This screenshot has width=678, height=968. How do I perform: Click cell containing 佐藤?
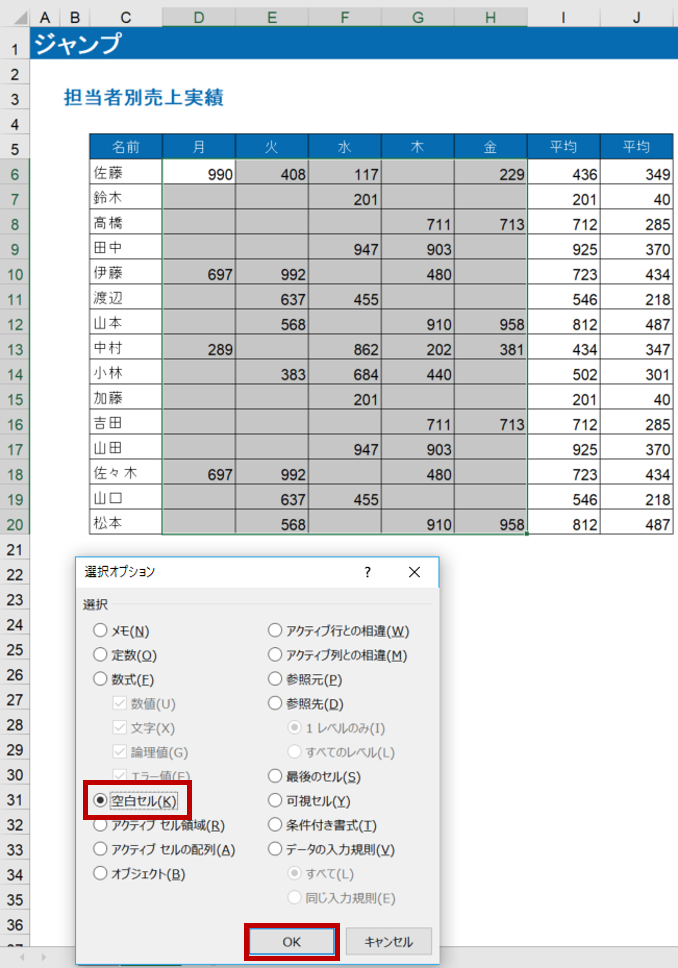tap(125, 173)
